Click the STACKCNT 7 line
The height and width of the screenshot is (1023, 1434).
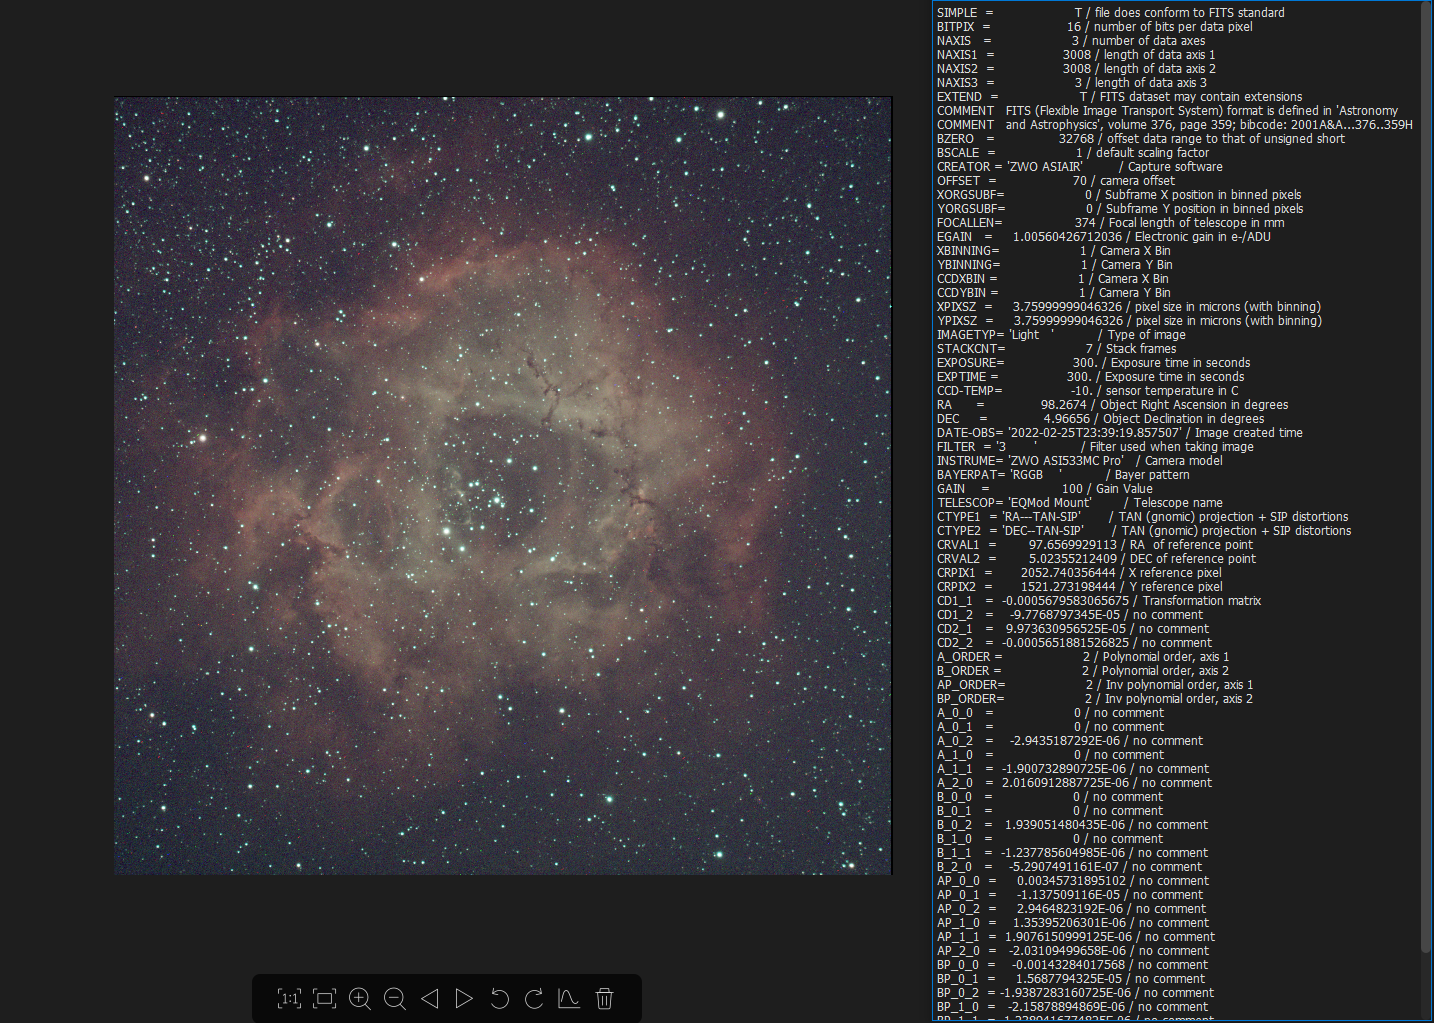(x=1056, y=349)
